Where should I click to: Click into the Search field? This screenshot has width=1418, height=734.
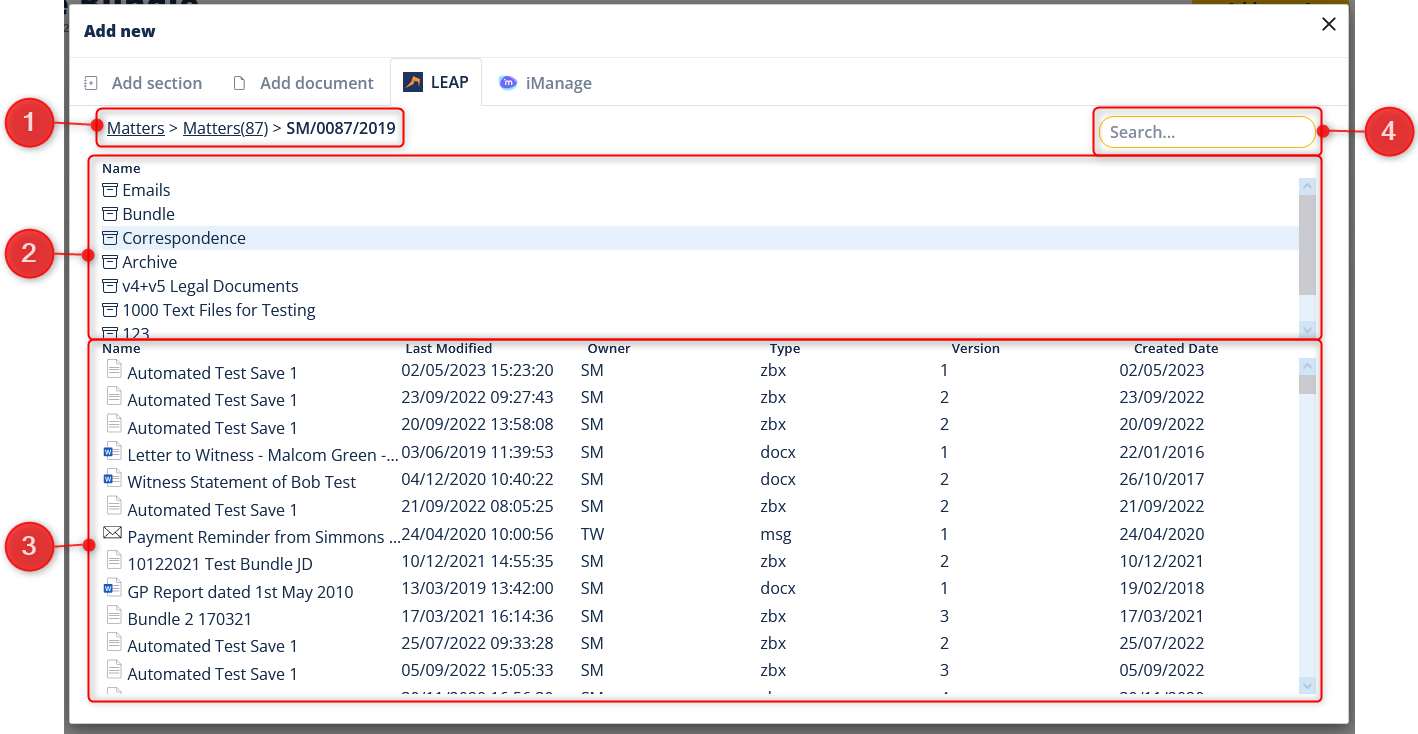coord(1206,132)
